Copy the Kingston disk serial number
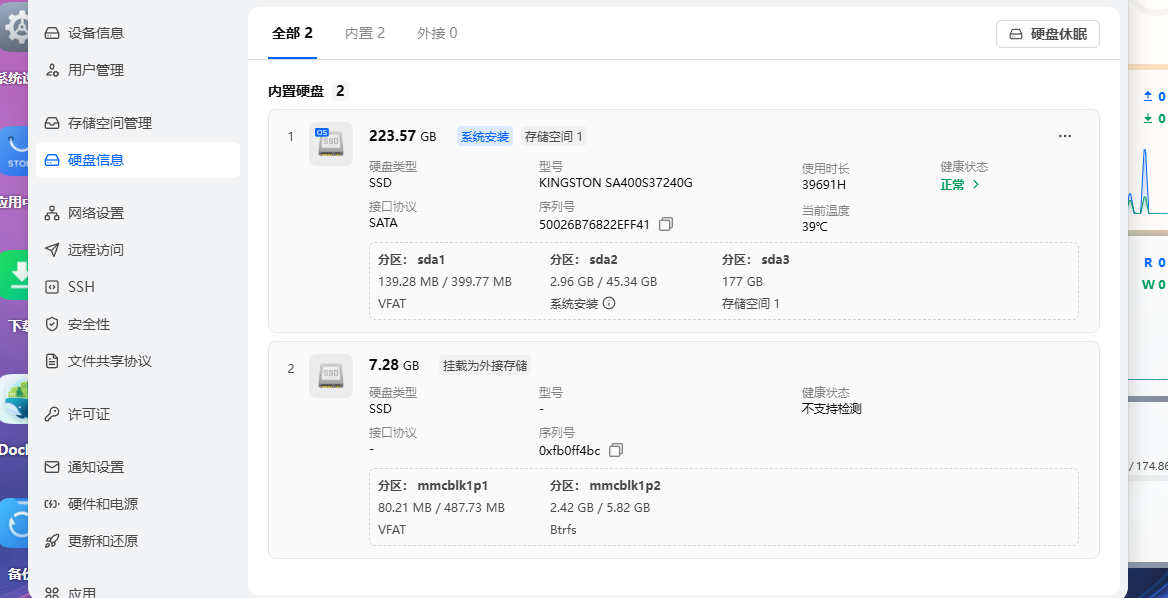This screenshot has height=598, width=1168. click(x=666, y=224)
